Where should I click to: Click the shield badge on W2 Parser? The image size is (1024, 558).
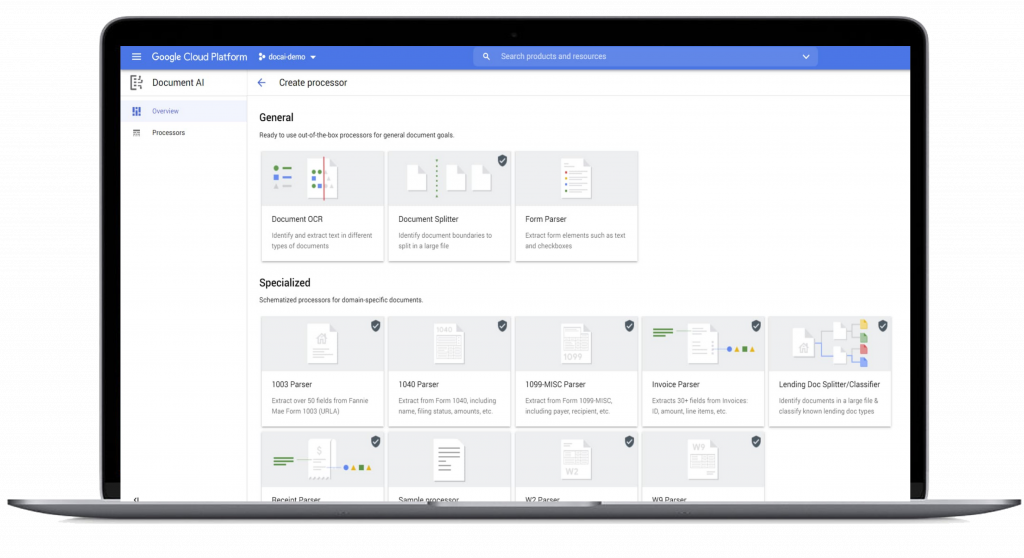click(x=629, y=442)
